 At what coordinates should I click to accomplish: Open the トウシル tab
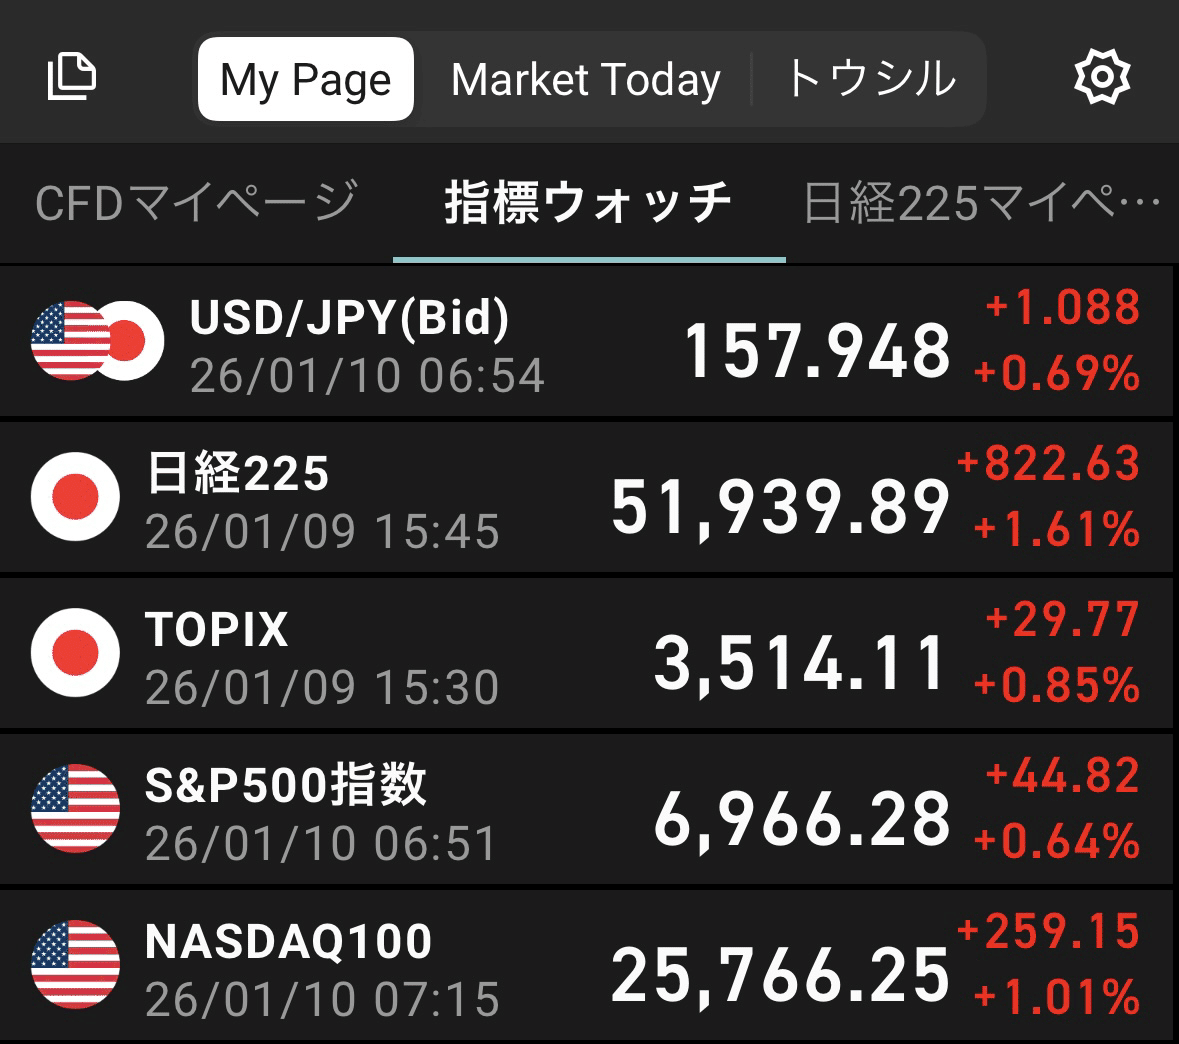tap(869, 79)
